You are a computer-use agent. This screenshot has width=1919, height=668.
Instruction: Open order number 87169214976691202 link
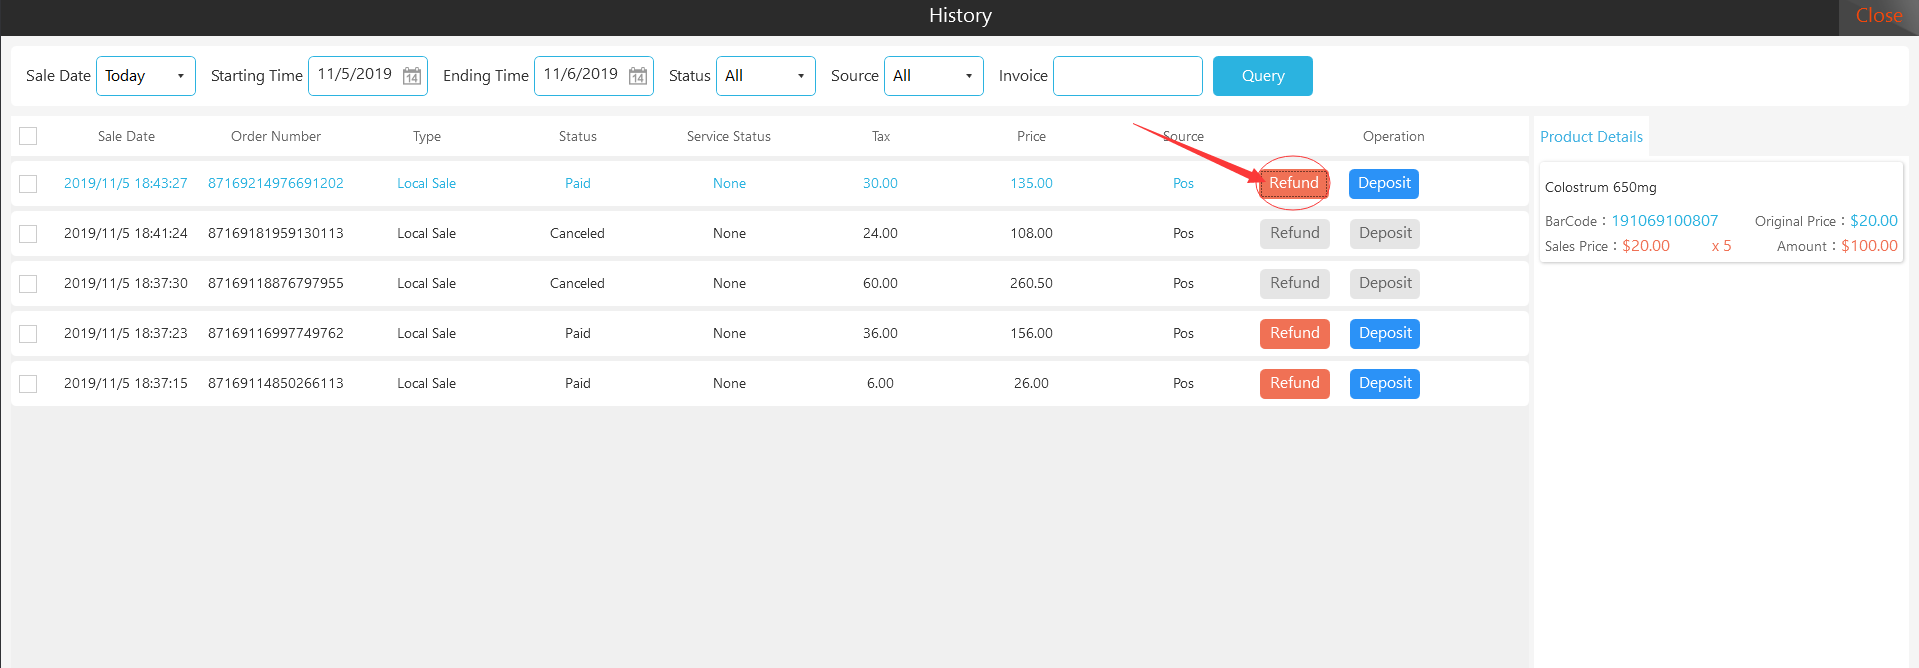[x=275, y=183]
